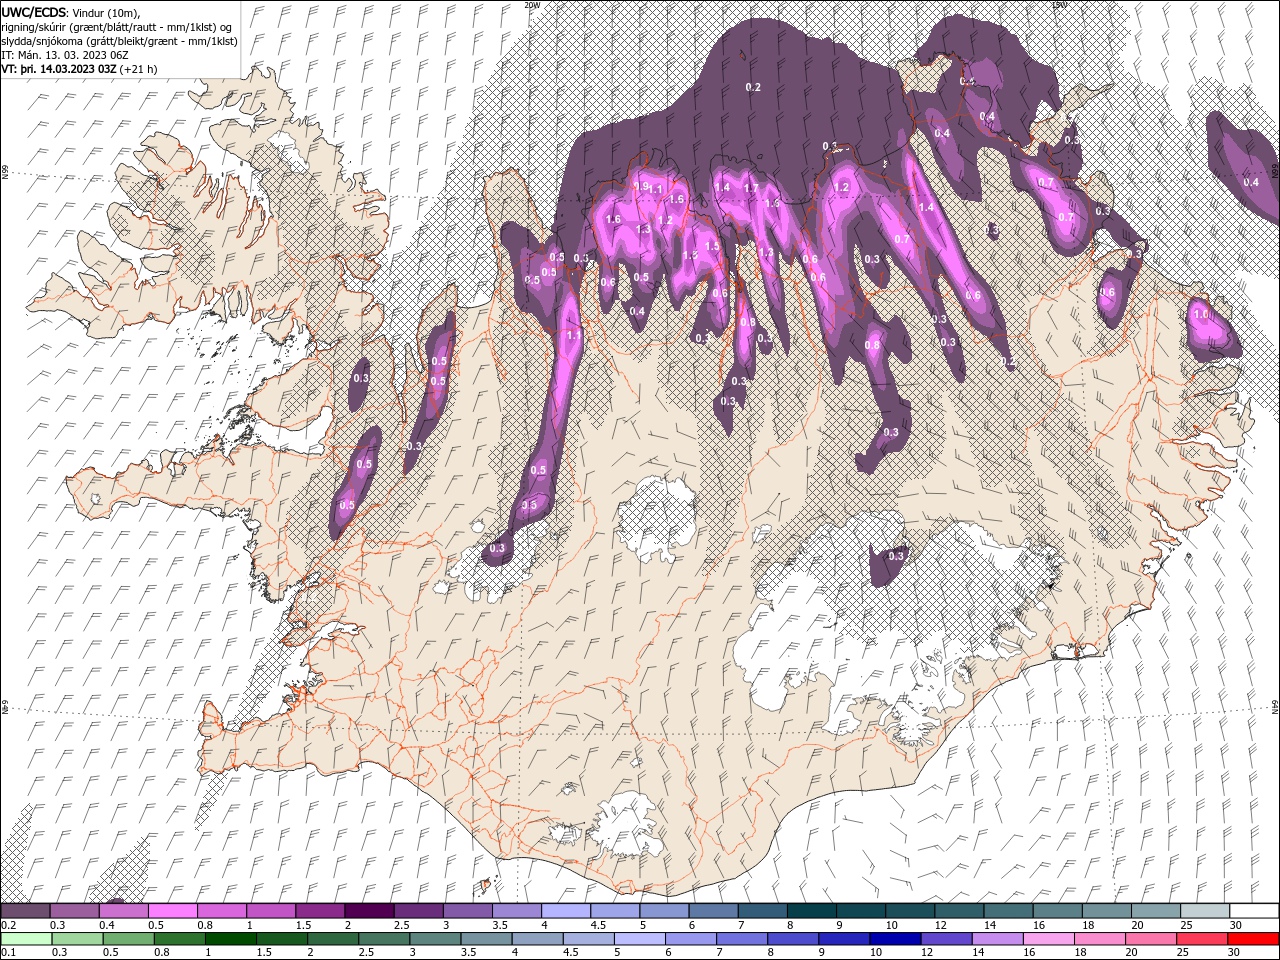1280x960 pixels.
Task: Click the '0.1' label in the bottom legend row
Action: (8, 952)
